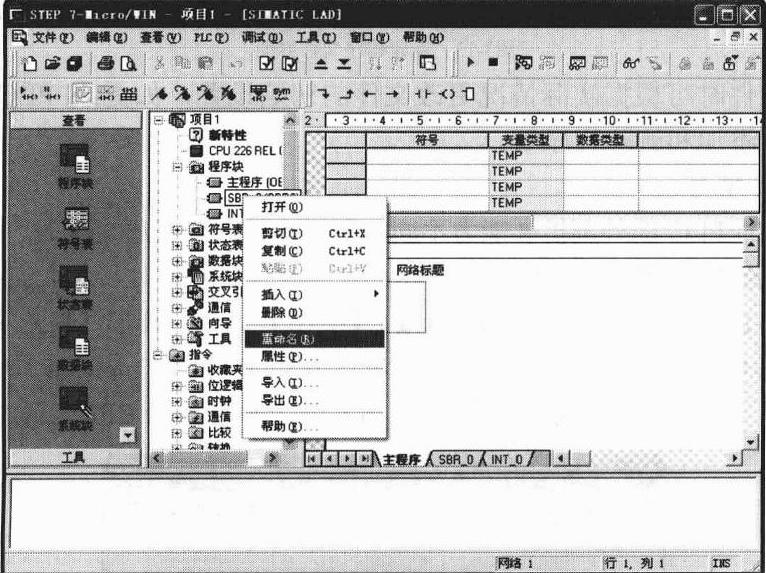Image resolution: width=766 pixels, height=573 pixels.
Task: Open Program Block in View bar
Action: click(75, 166)
